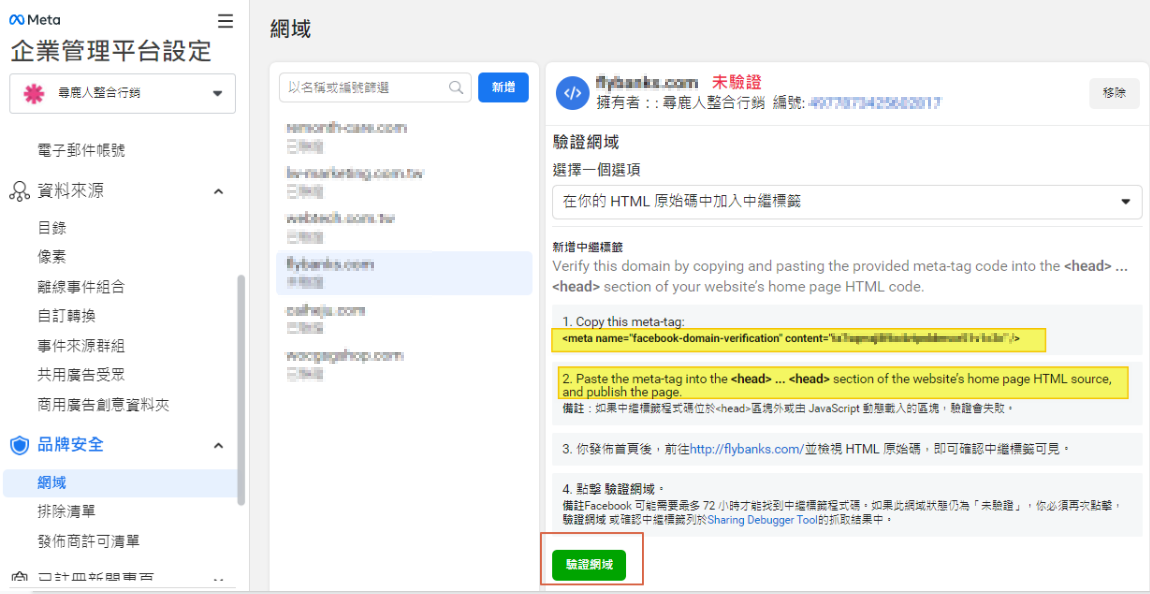Screen dimensions: 1150x594
Task: Open the business account dropdown
Action: pos(217,94)
